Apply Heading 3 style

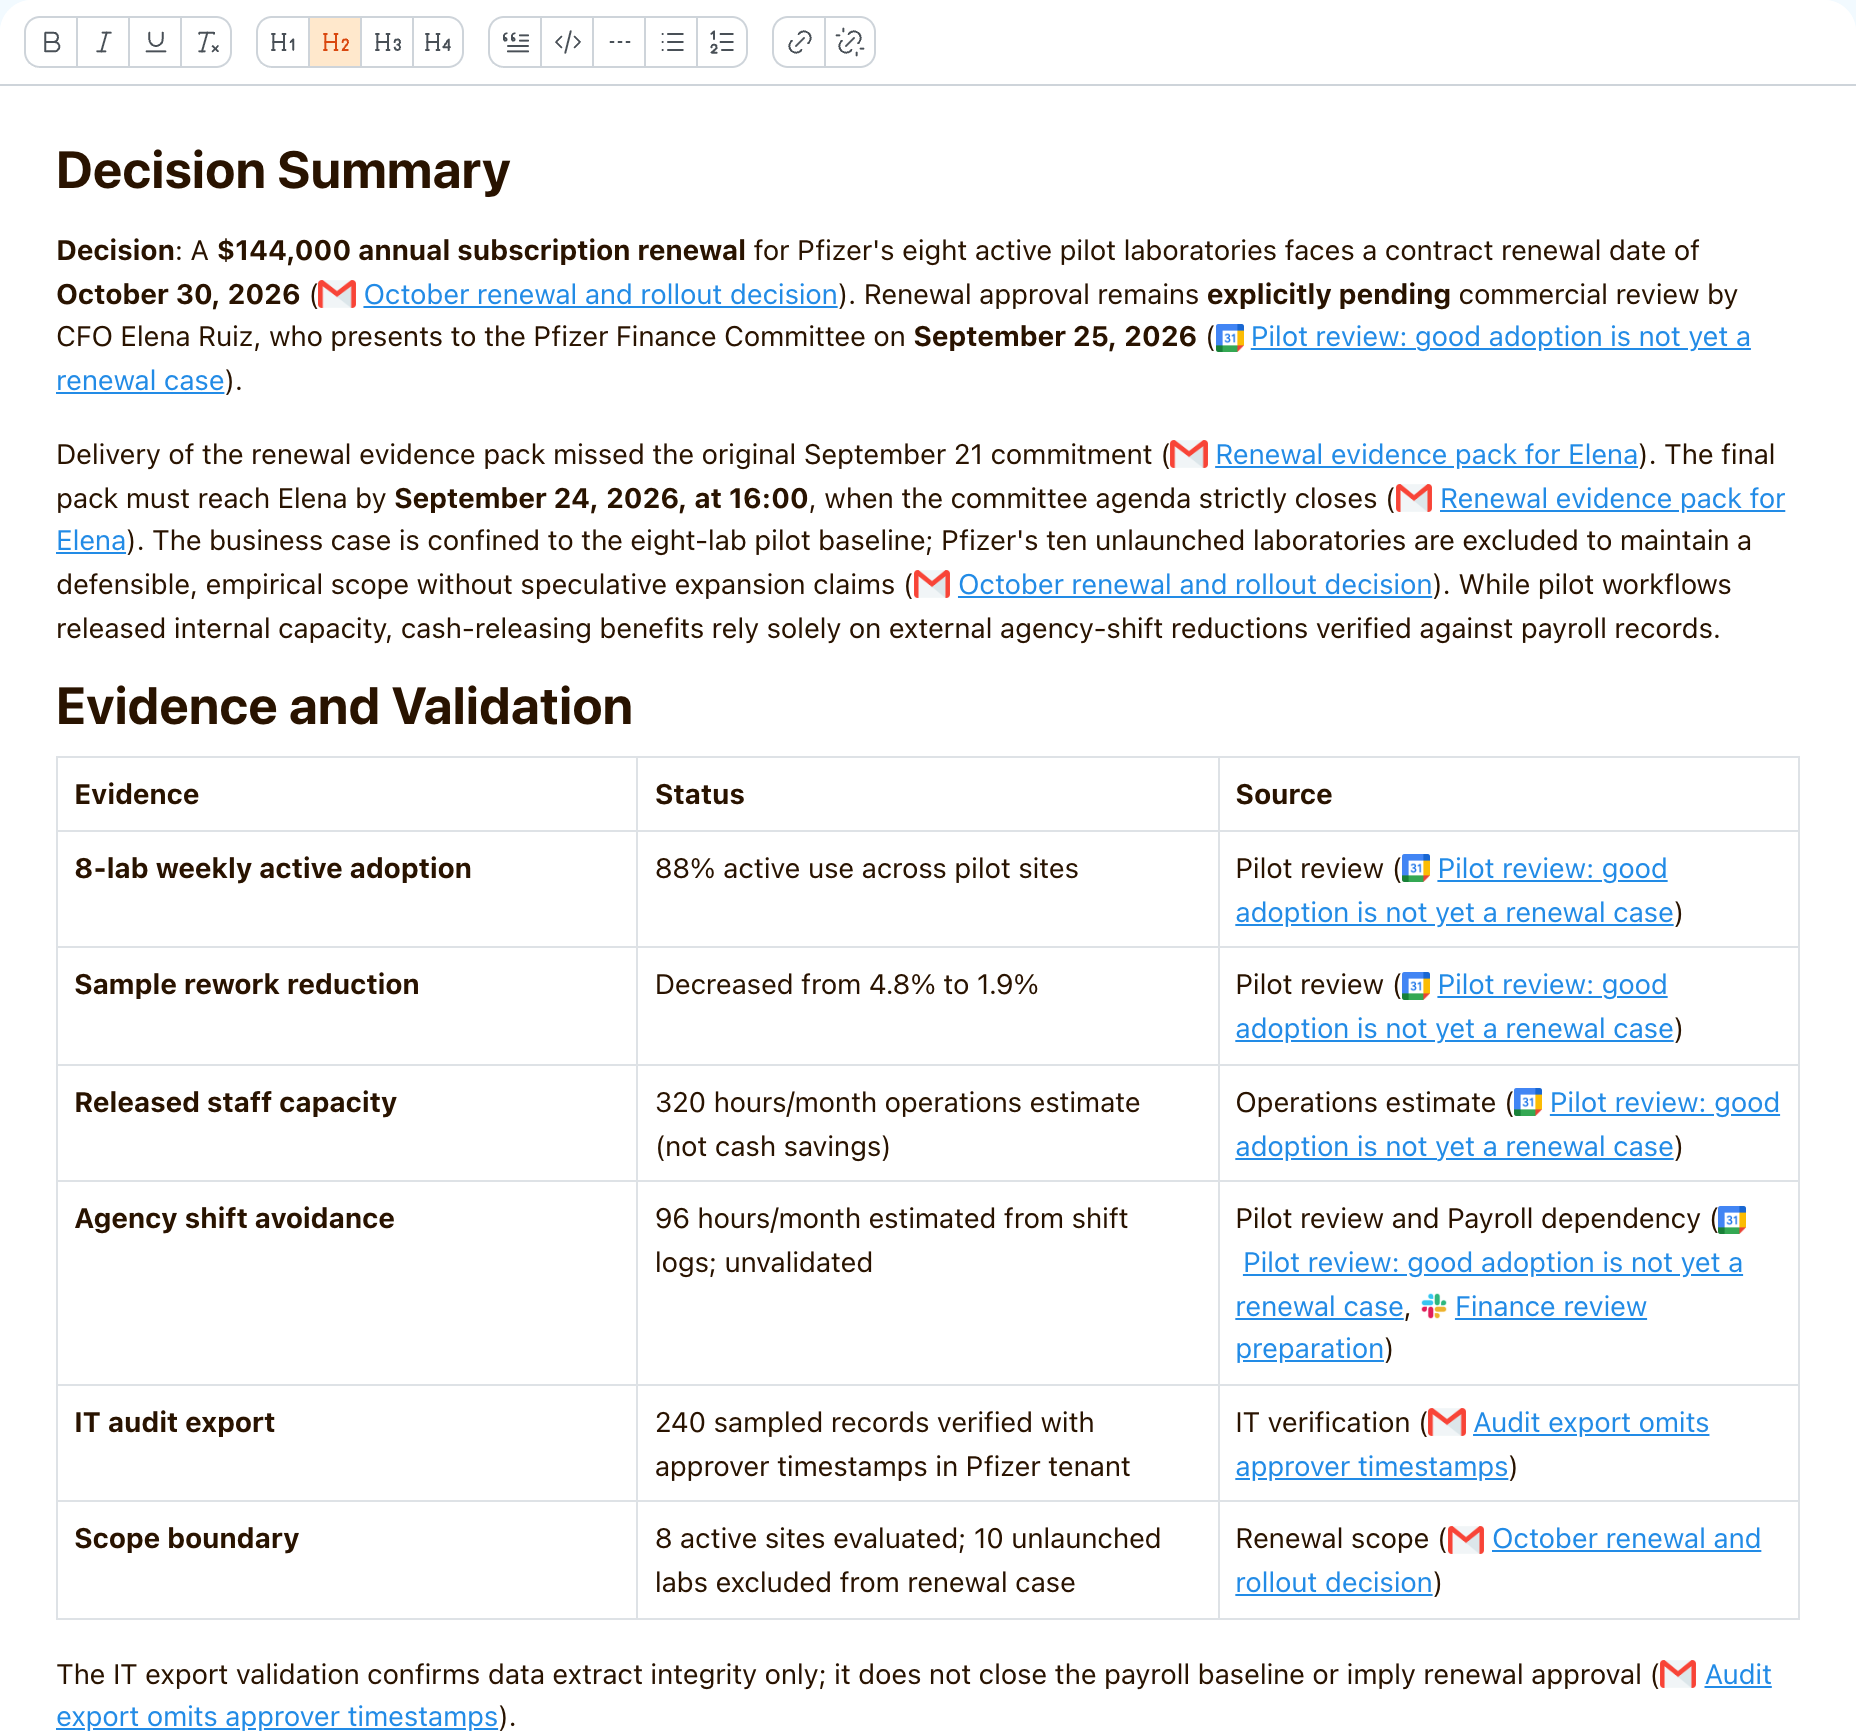click(x=387, y=42)
